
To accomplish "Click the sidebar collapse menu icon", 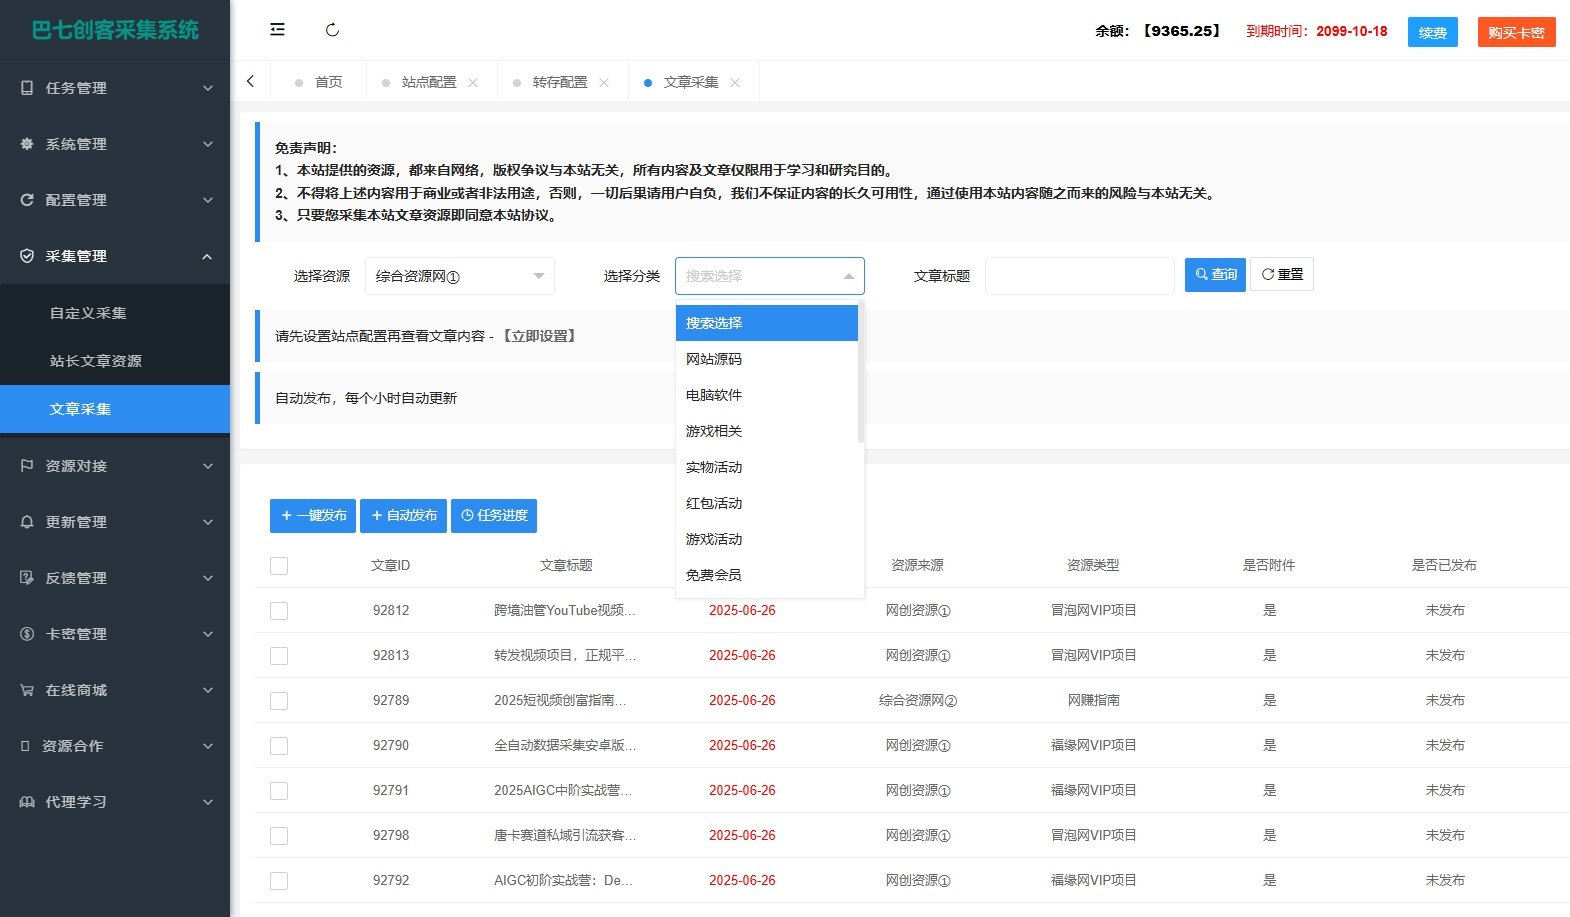I will pos(277,30).
